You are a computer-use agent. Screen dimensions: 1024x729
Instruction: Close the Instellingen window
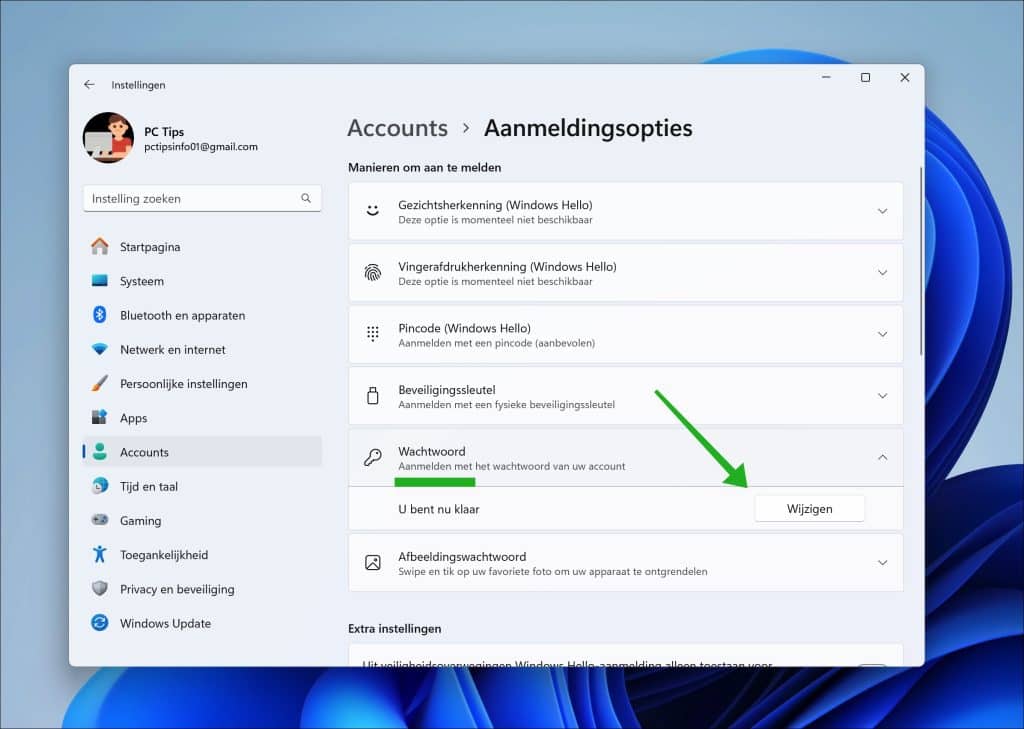[x=904, y=78]
